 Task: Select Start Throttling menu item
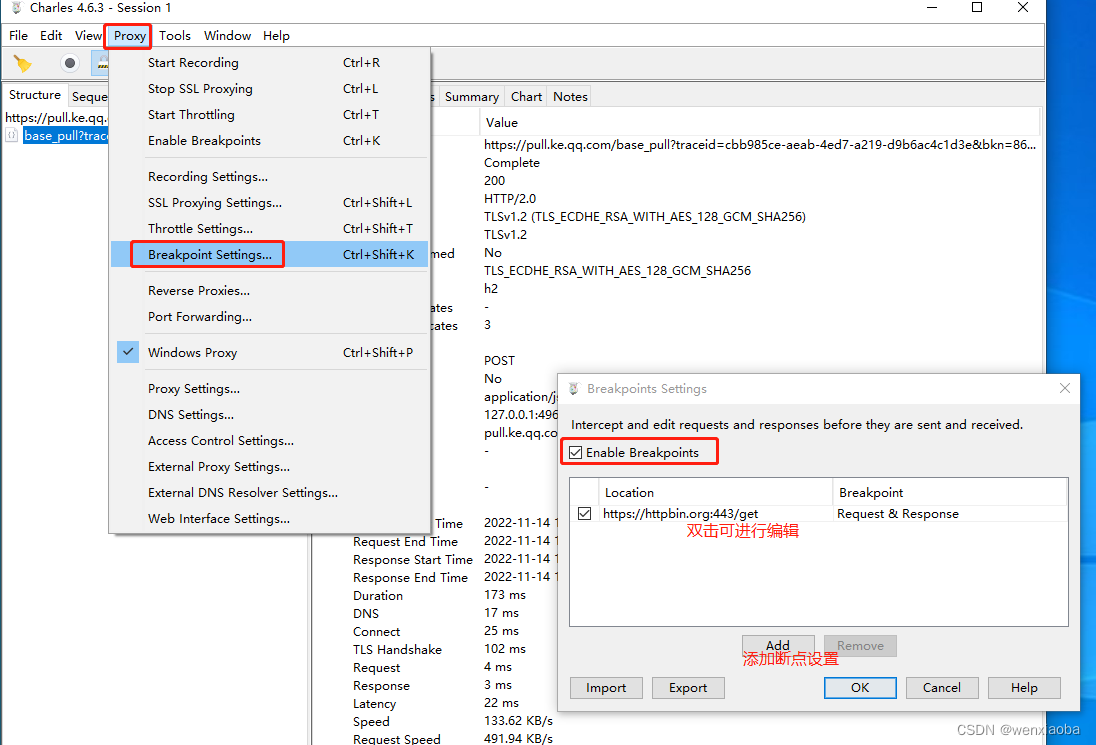(x=269, y=115)
